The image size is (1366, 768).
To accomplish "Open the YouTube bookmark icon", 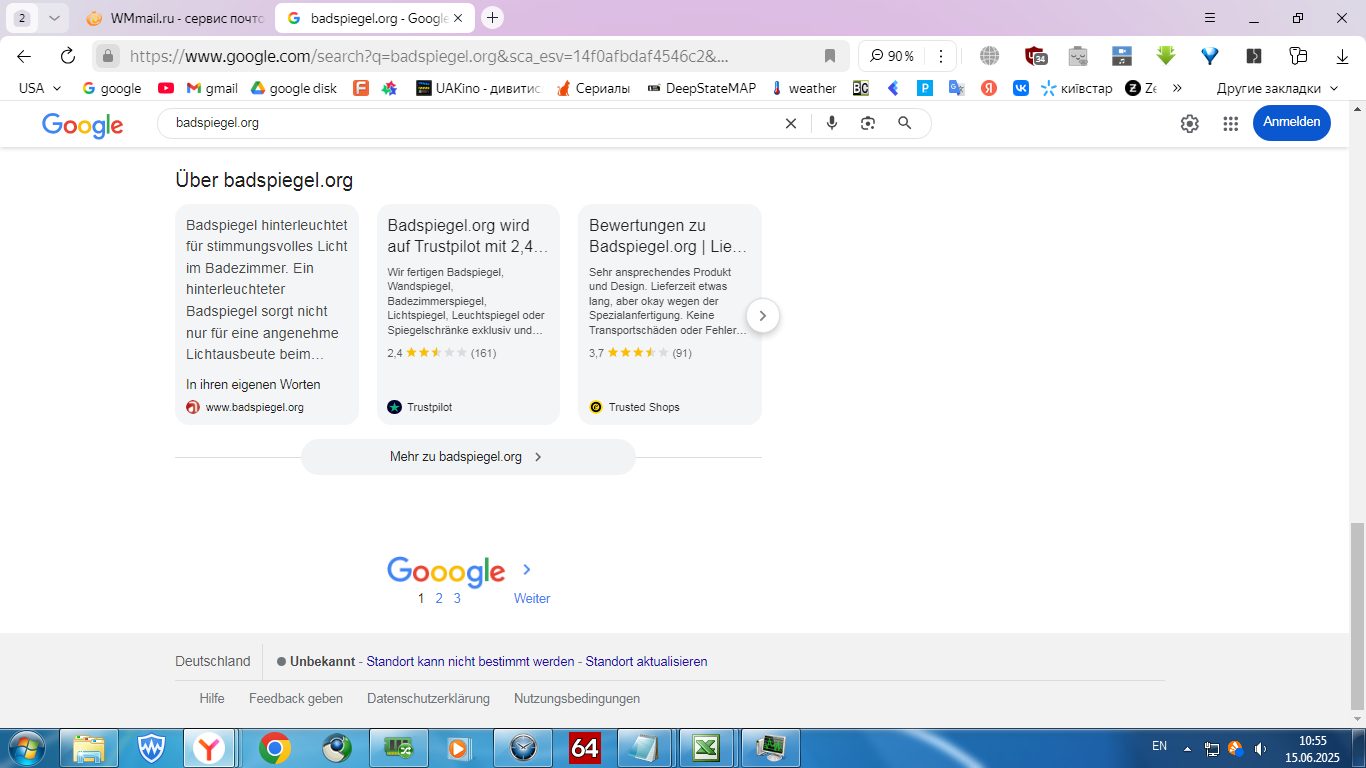I will tap(166, 88).
